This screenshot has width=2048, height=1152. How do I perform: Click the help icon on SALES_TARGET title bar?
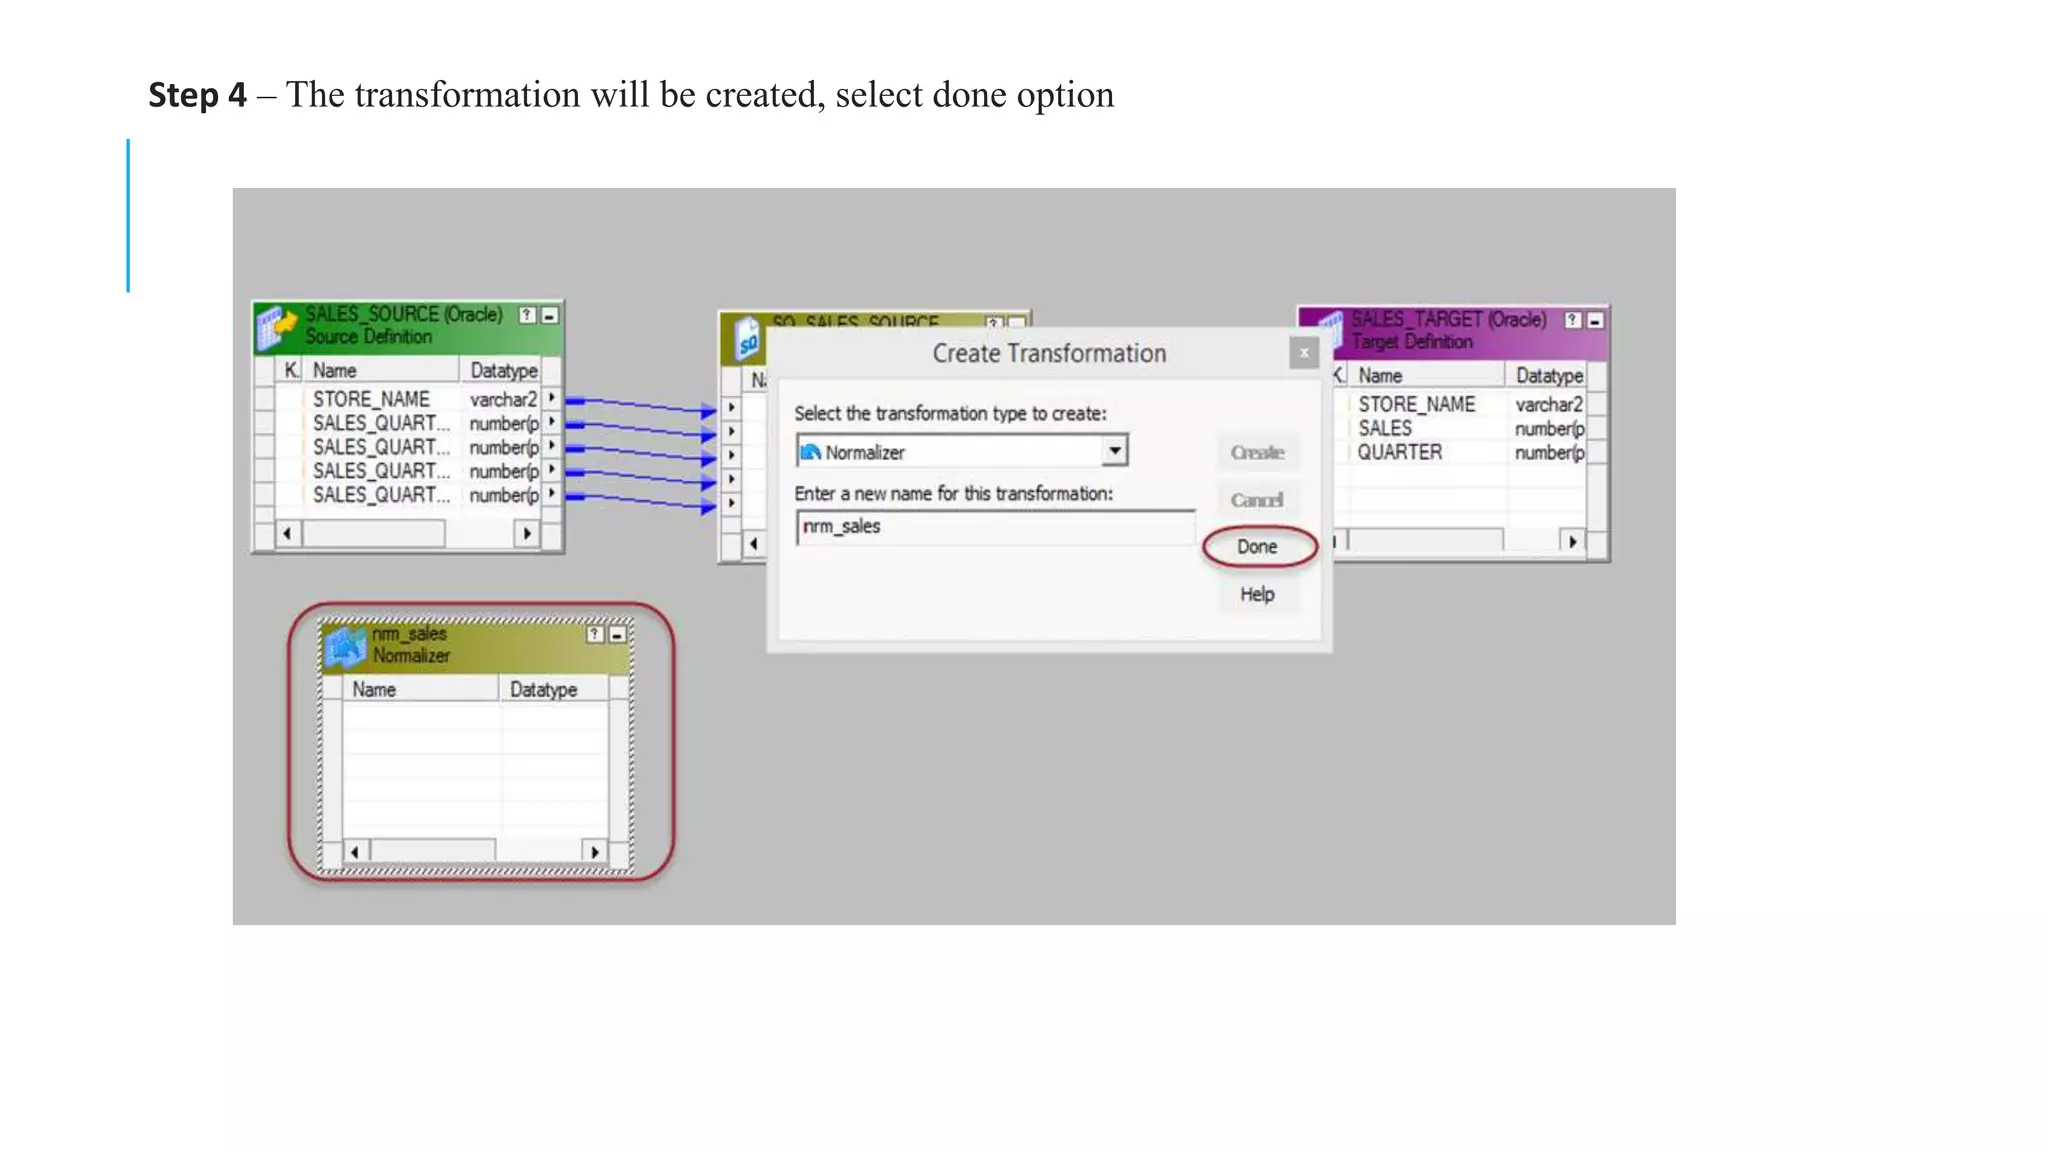[x=1573, y=320]
